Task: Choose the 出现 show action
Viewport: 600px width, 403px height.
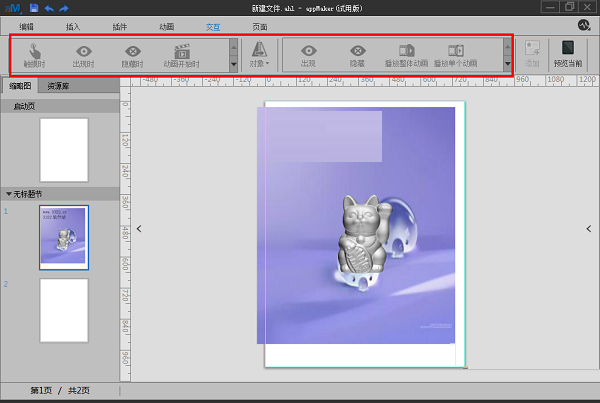Action: point(310,52)
